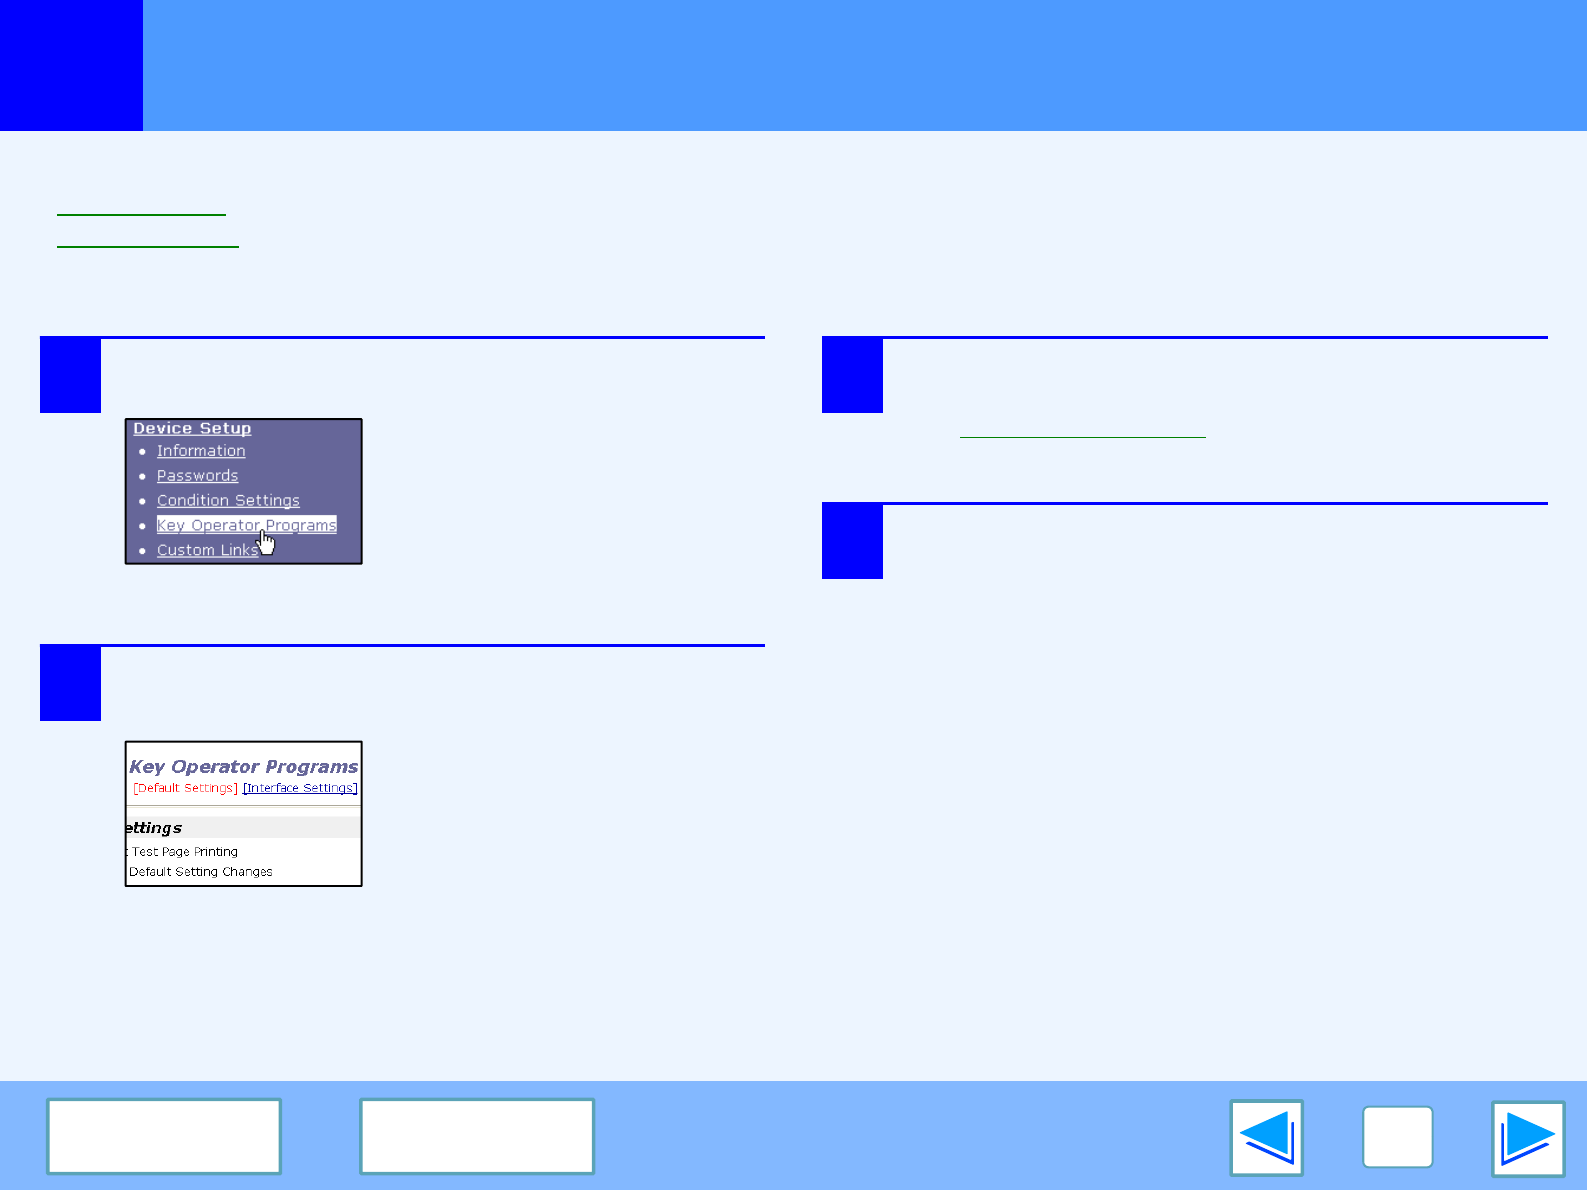Click the highlighted Key Operator Programs link

coord(246,525)
